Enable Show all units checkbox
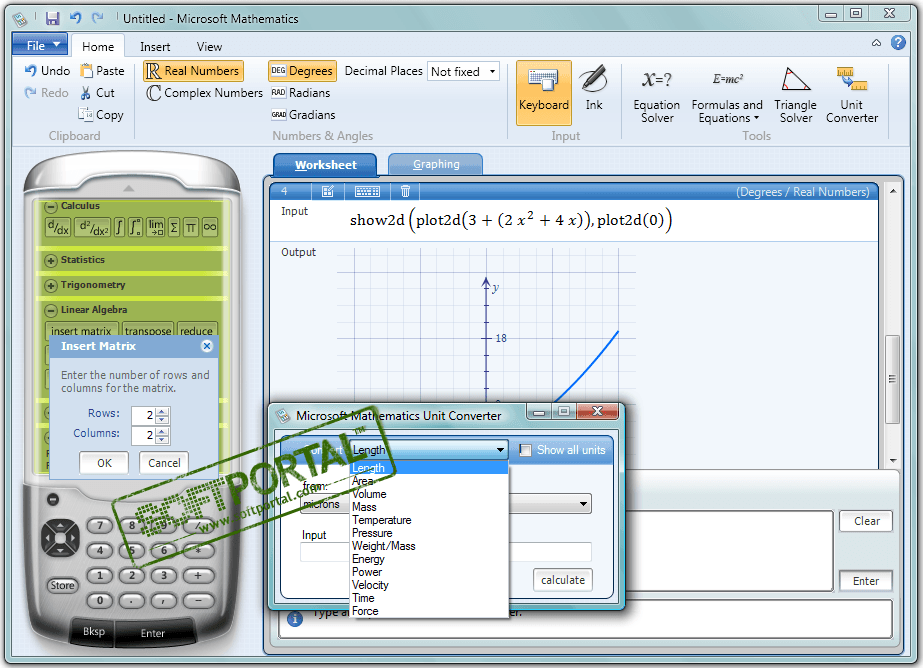Image resolution: width=923 pixels, height=668 pixels. [x=526, y=450]
